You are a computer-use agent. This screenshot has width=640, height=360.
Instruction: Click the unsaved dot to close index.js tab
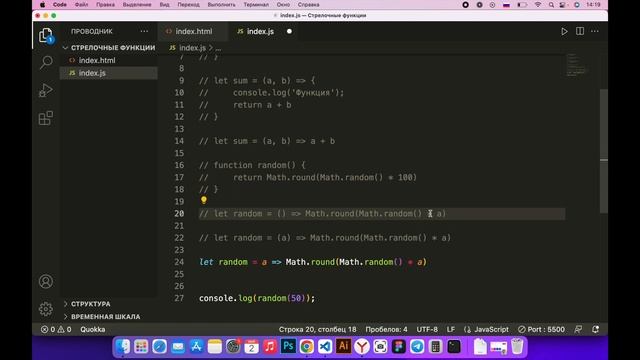[289, 31]
